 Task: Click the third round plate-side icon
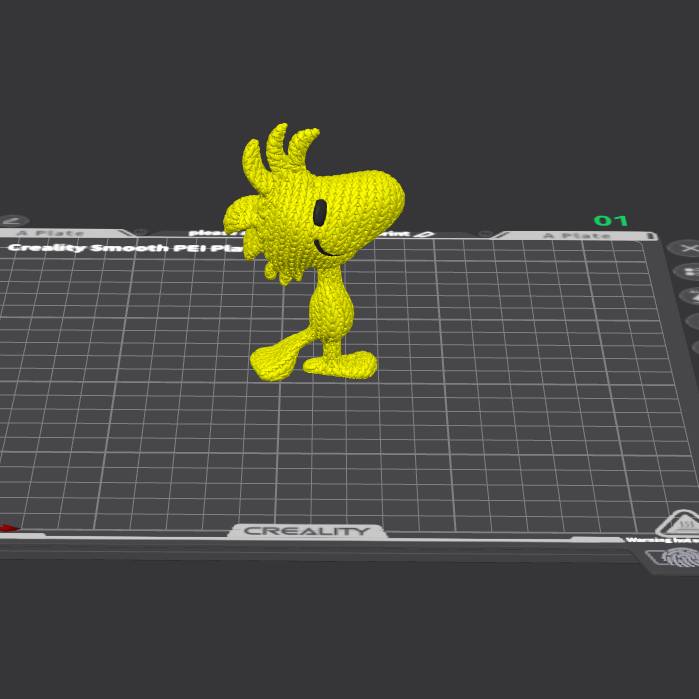click(x=690, y=295)
